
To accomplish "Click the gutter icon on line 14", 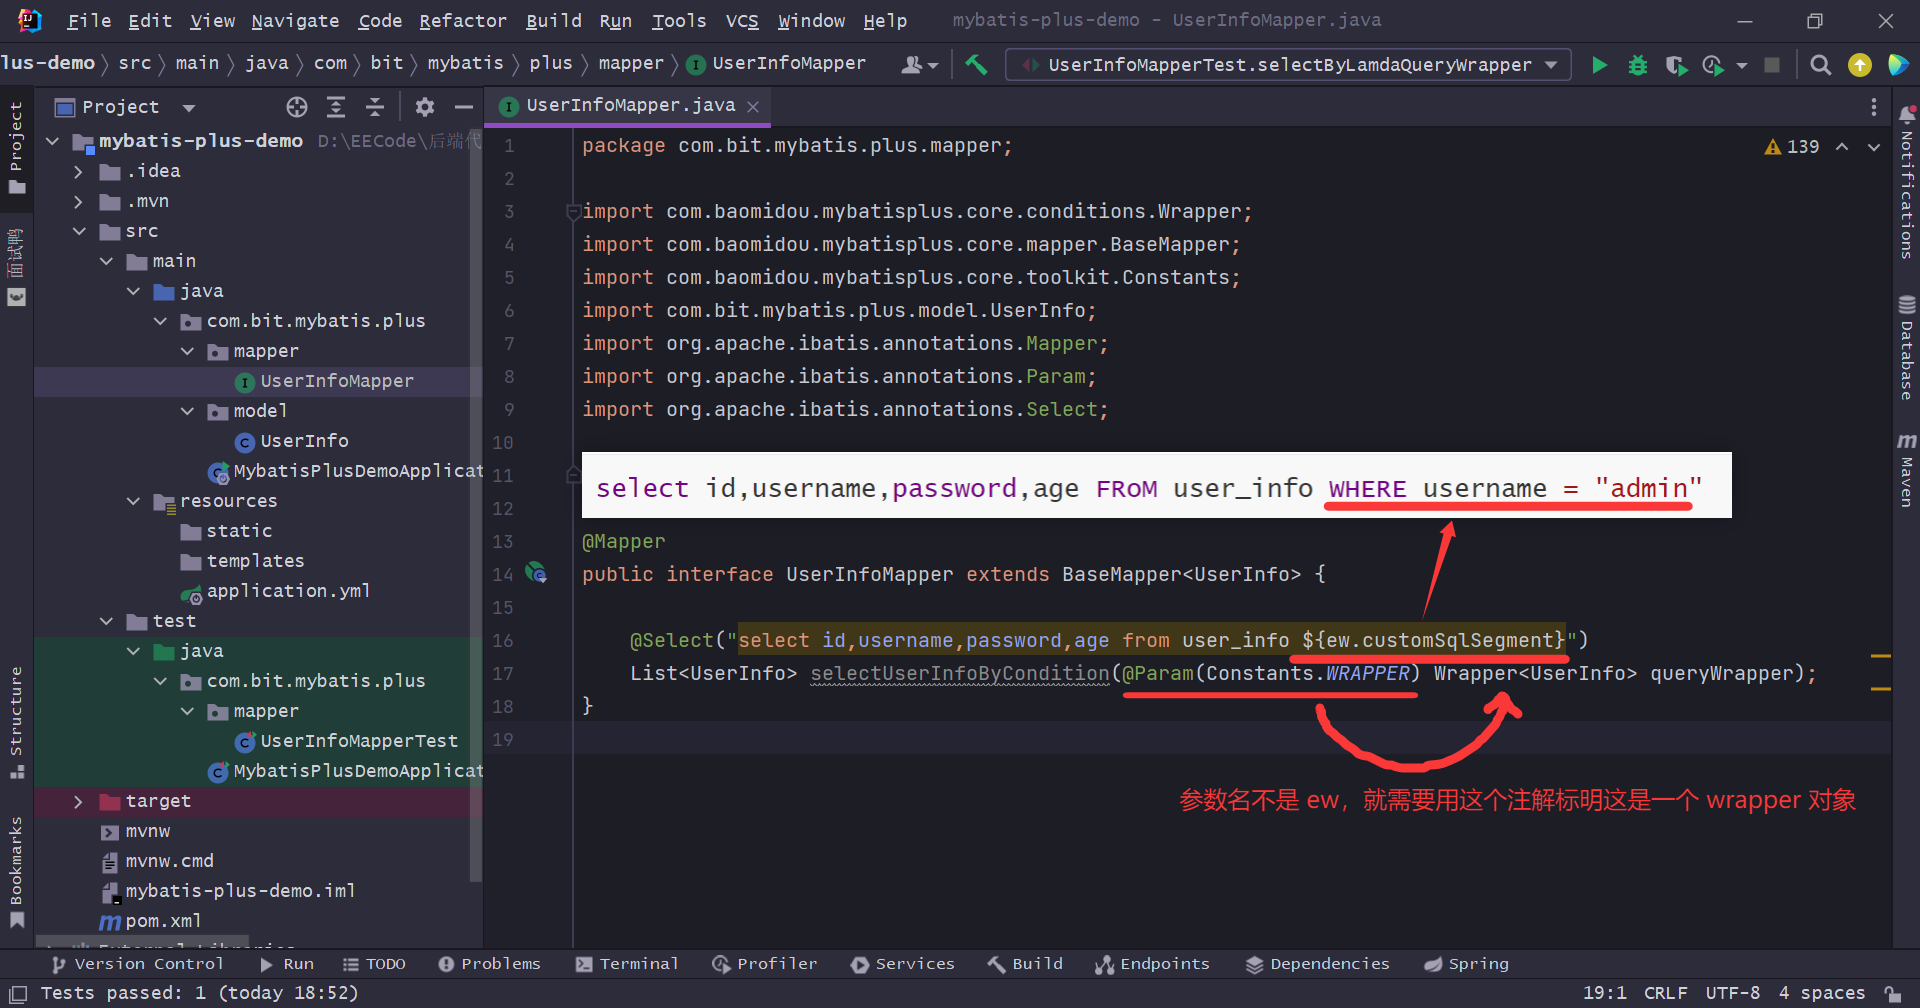I will (536, 573).
